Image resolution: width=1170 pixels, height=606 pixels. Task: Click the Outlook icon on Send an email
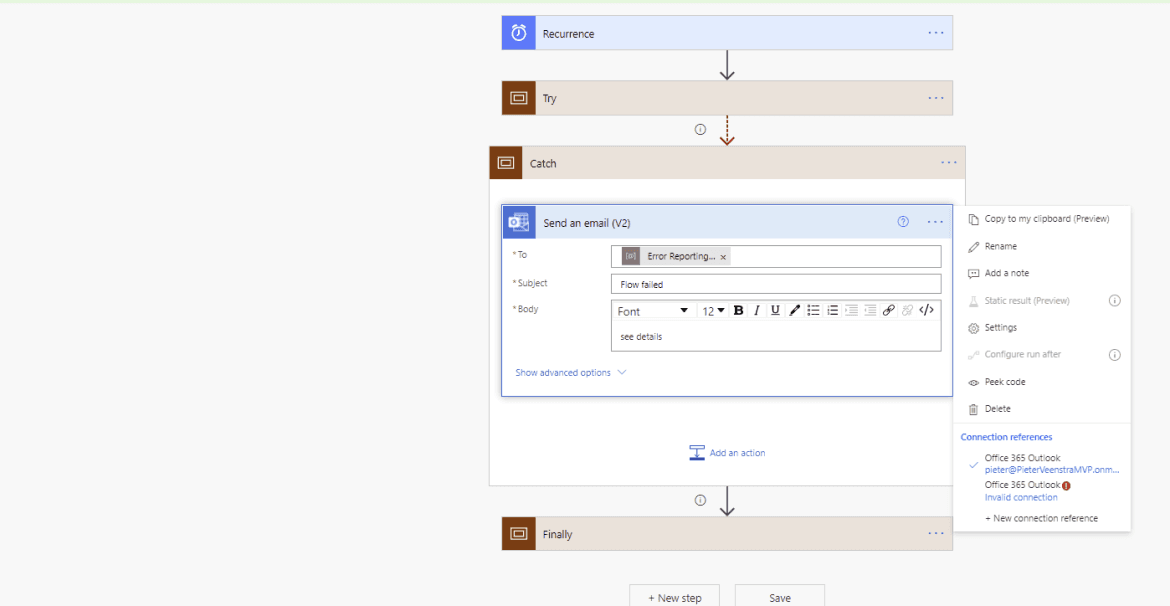coord(519,222)
